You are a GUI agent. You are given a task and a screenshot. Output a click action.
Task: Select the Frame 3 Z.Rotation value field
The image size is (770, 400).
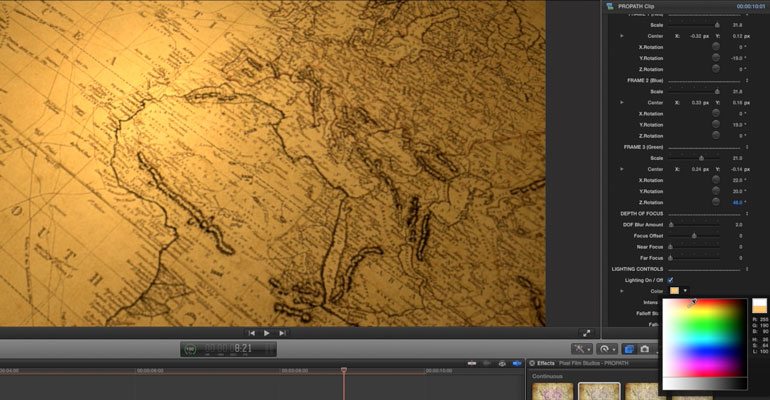(738, 202)
